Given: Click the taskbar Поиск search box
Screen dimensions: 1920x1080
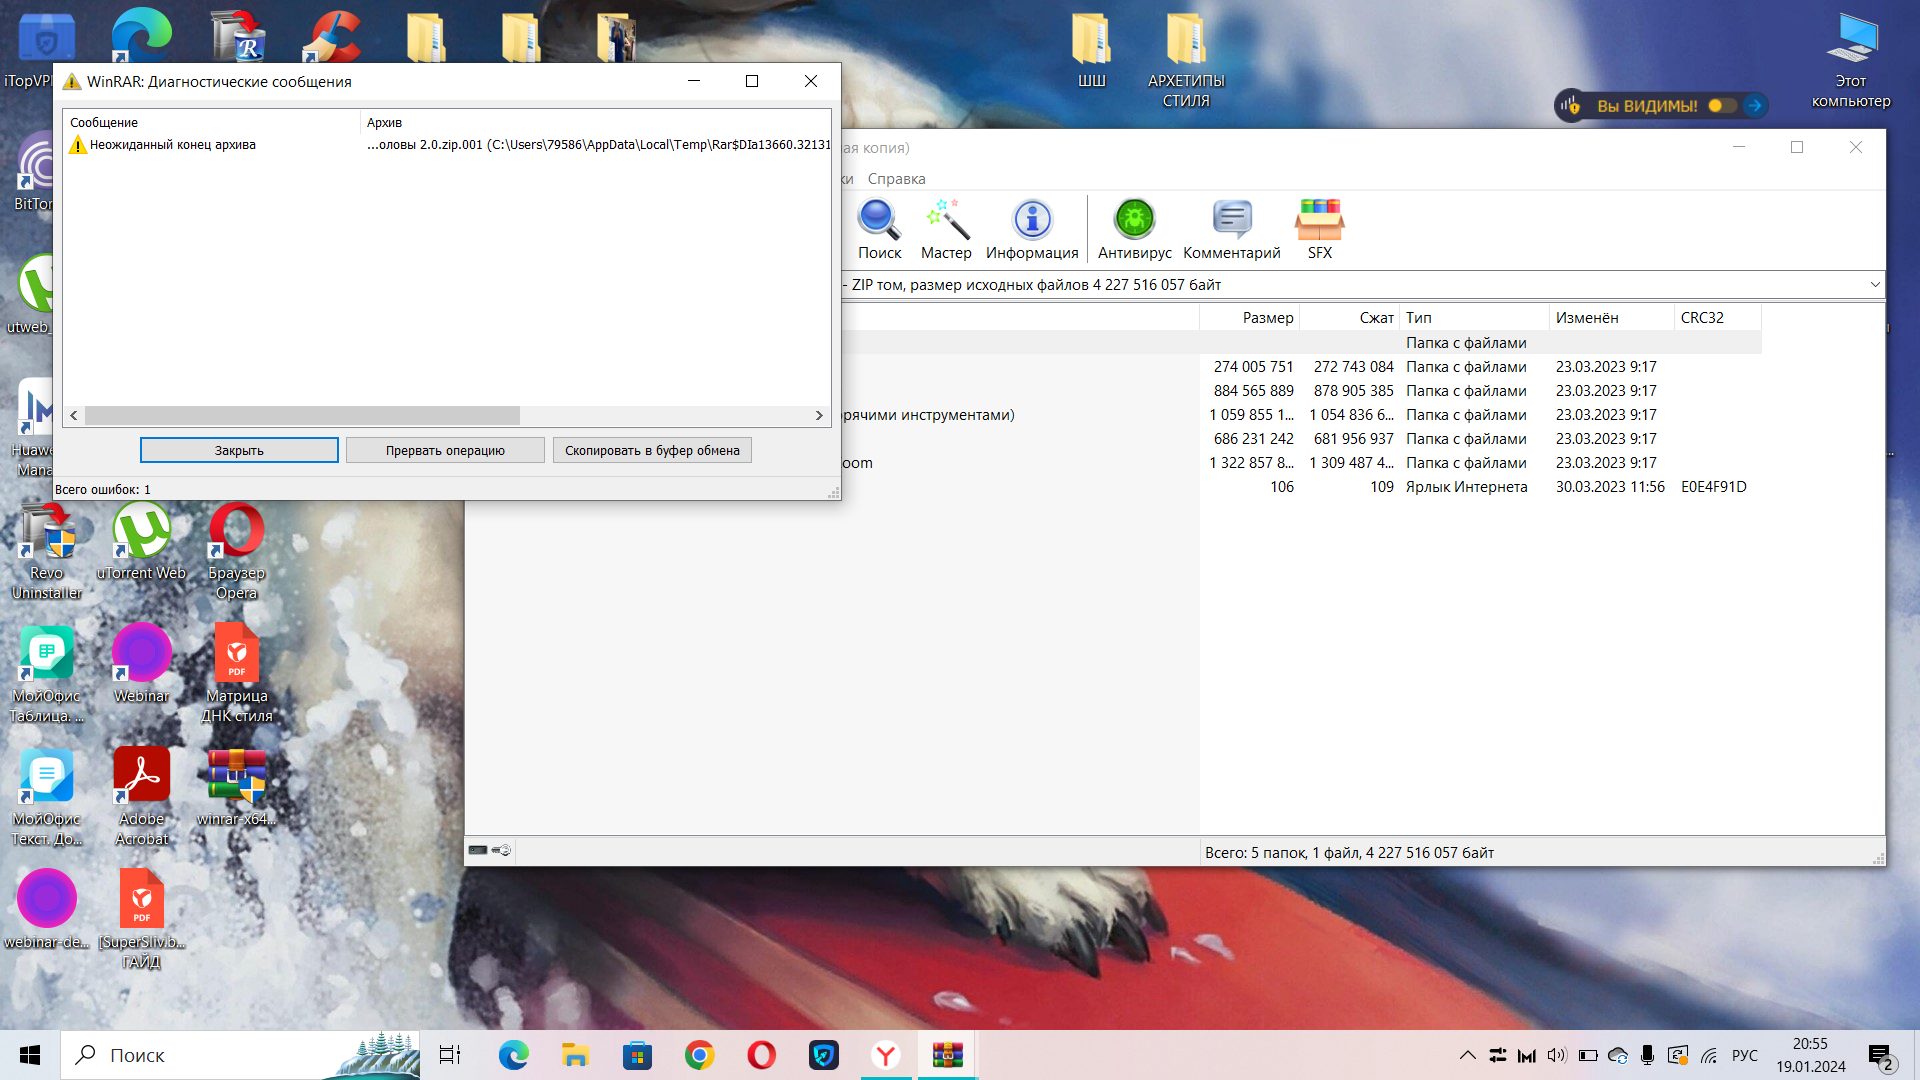Looking at the screenshot, I should 240,1055.
